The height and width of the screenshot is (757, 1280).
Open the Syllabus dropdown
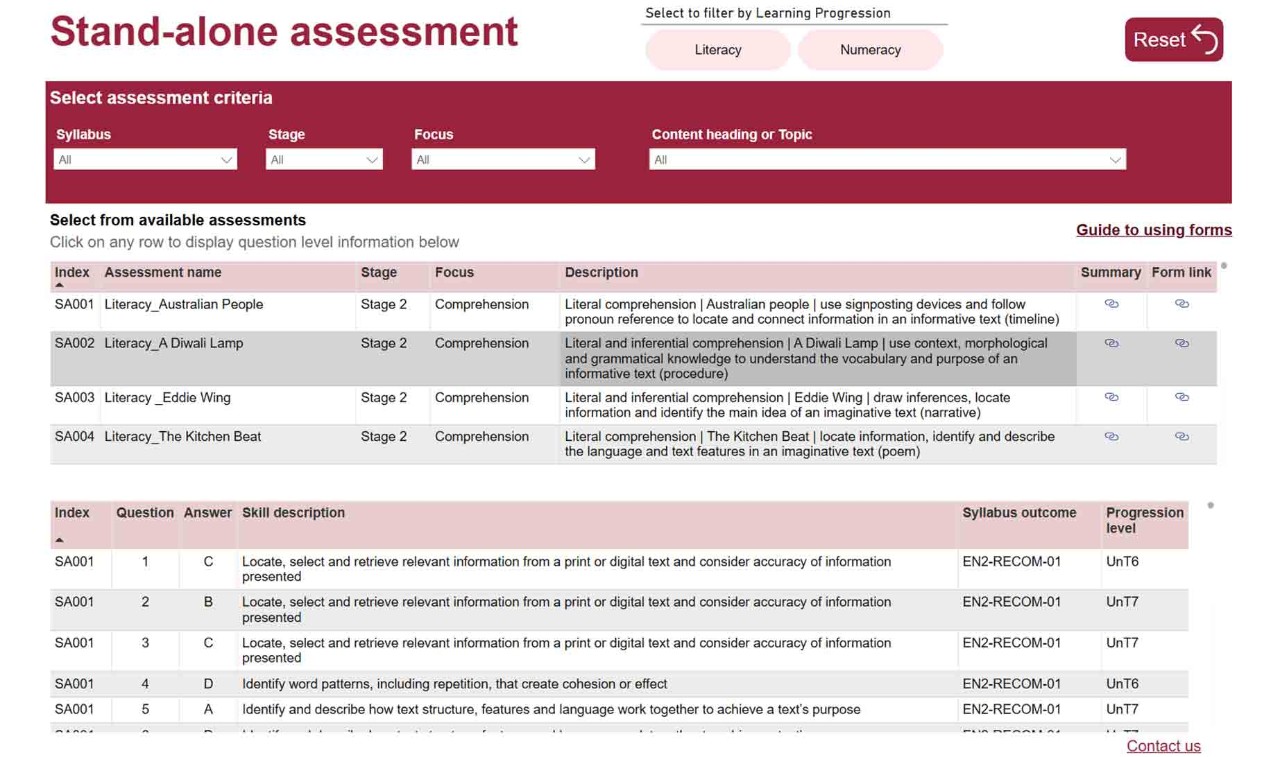[x=145, y=160]
